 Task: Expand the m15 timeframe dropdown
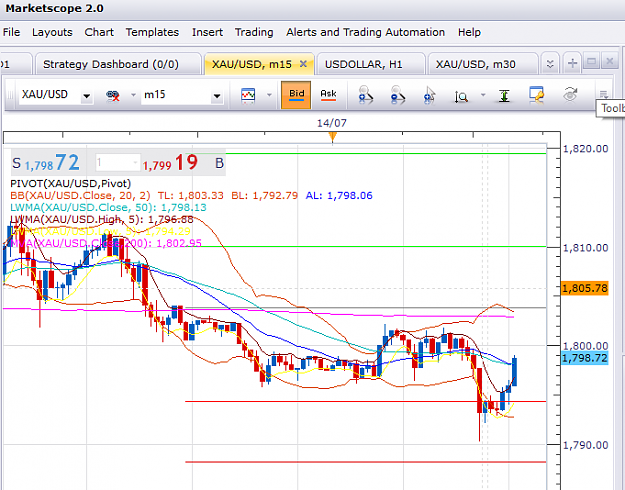click(x=217, y=96)
